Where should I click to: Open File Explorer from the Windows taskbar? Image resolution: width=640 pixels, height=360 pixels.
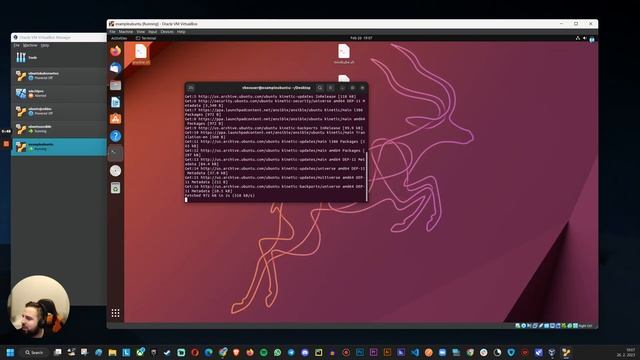(x=113, y=352)
